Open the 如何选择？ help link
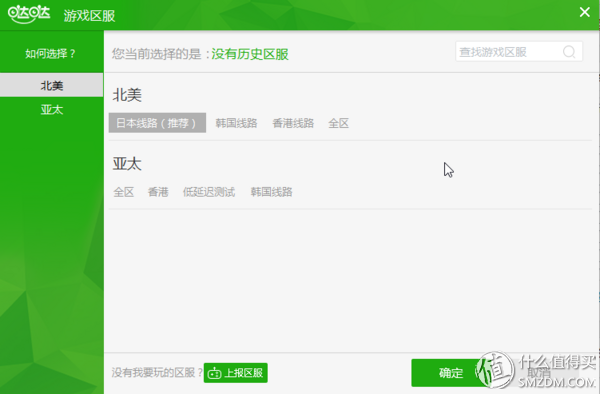The width and height of the screenshot is (600, 394). pyautogui.click(x=51, y=54)
